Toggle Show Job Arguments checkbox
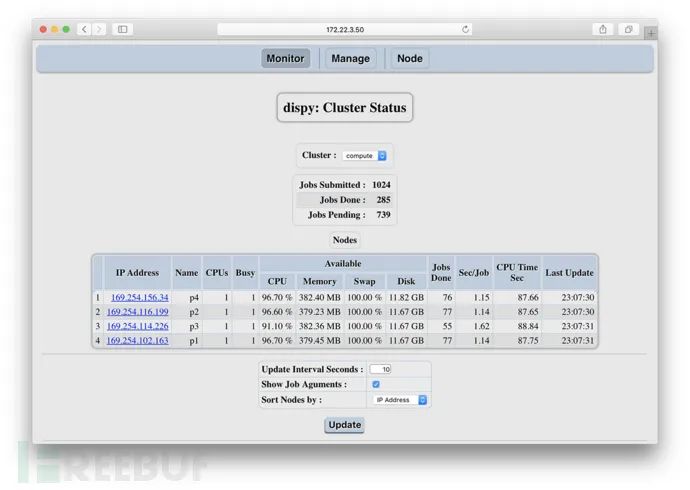 [376, 384]
